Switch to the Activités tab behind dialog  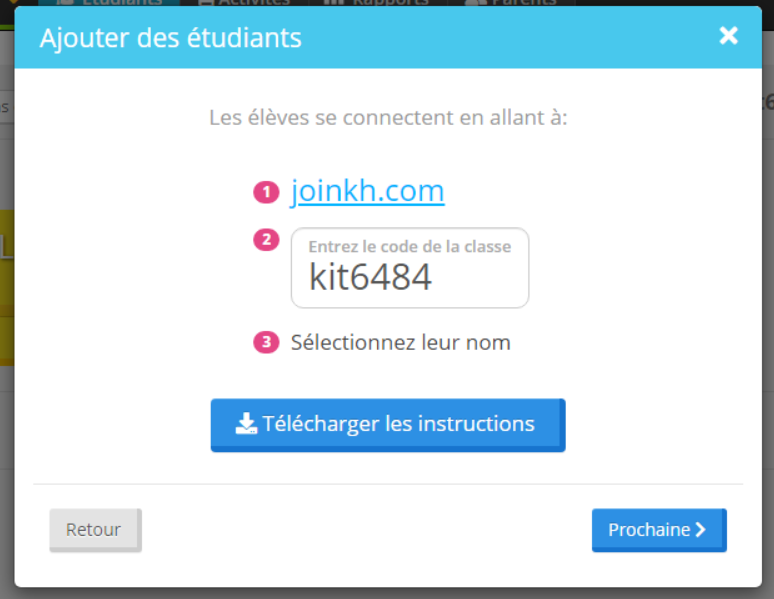(x=244, y=2)
